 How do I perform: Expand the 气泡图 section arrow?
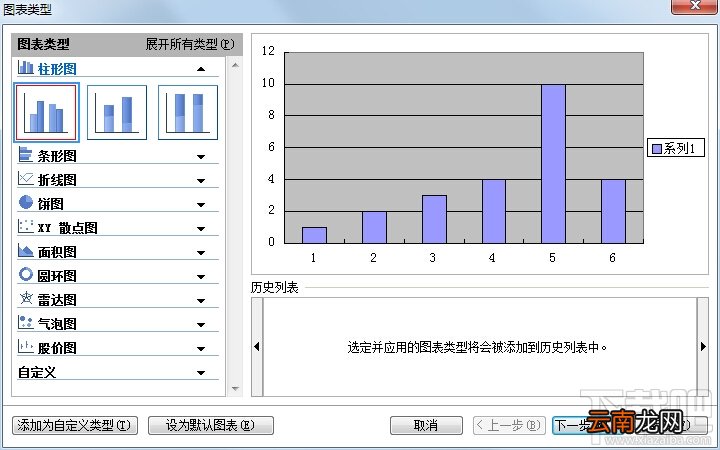(201, 325)
